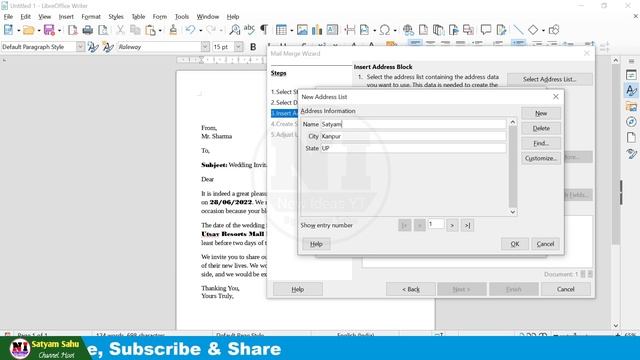The height and width of the screenshot is (360, 640).
Task: Click OK in New Address List dialog
Action: click(x=515, y=244)
